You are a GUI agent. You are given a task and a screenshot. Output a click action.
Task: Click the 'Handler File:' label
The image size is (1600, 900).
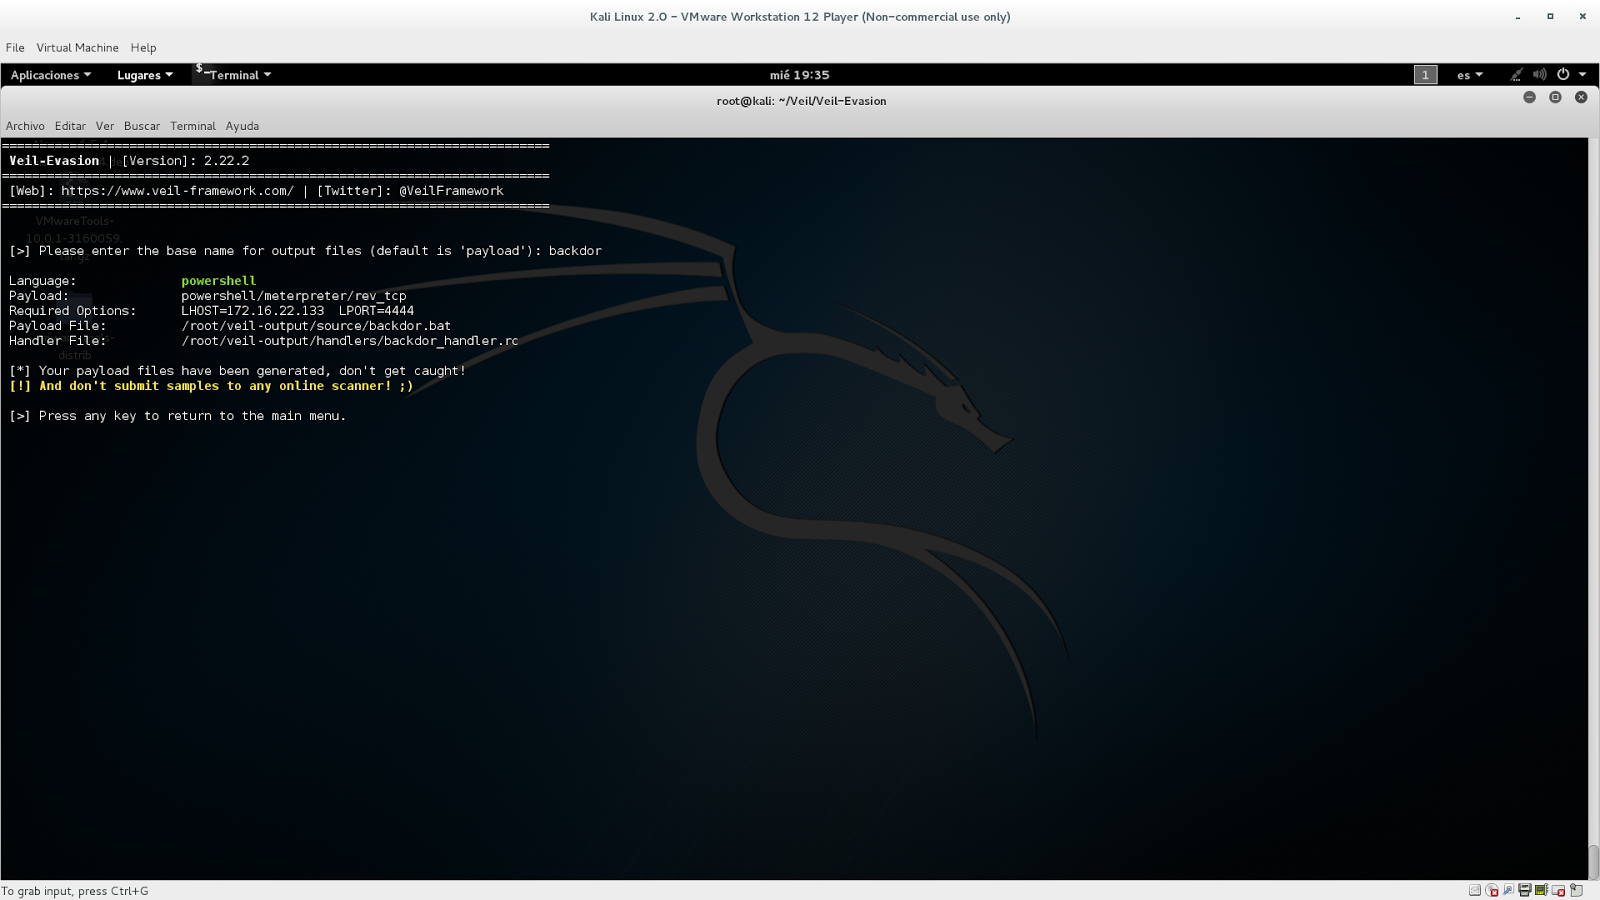[x=57, y=341]
